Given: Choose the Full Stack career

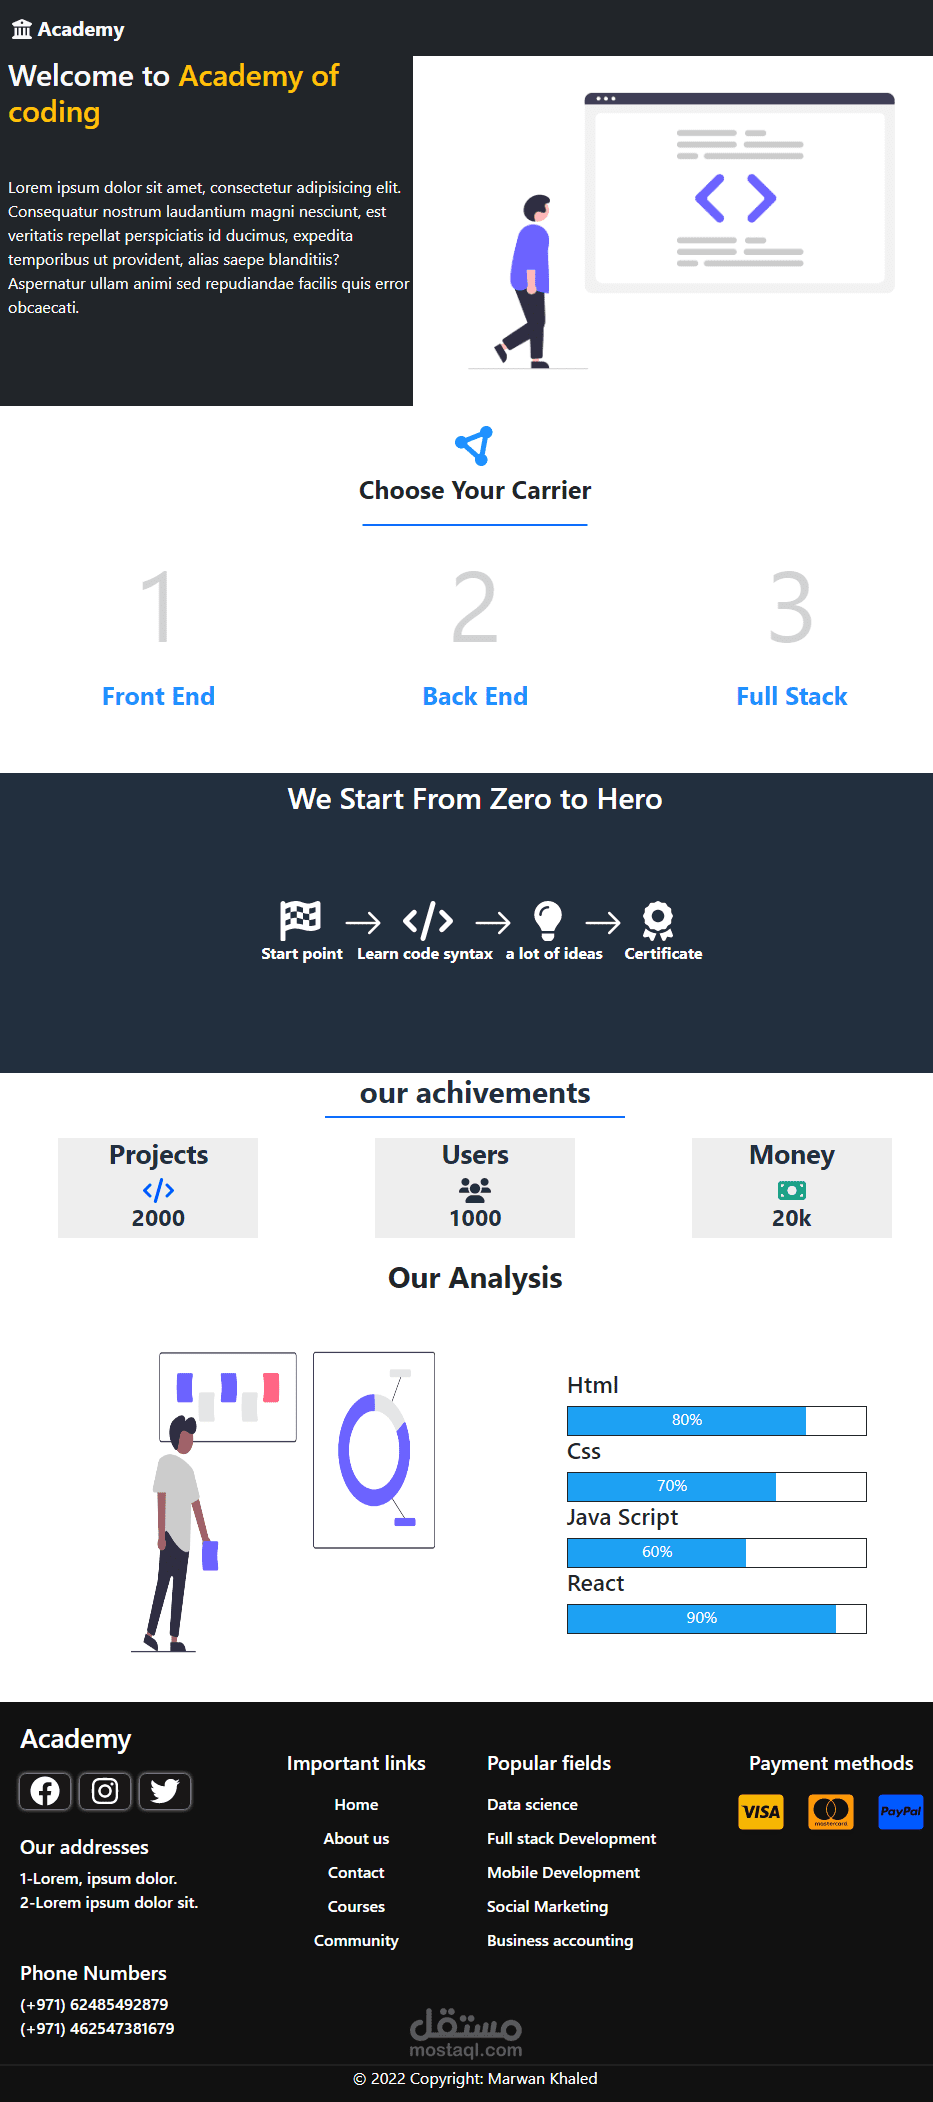Looking at the screenshot, I should pyautogui.click(x=792, y=697).
